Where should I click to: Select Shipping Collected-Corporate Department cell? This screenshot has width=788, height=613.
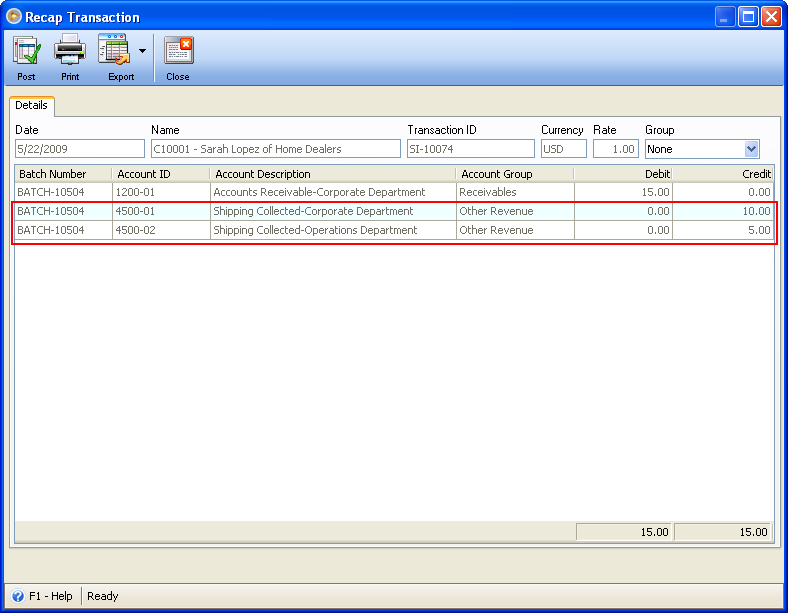[x=333, y=211]
